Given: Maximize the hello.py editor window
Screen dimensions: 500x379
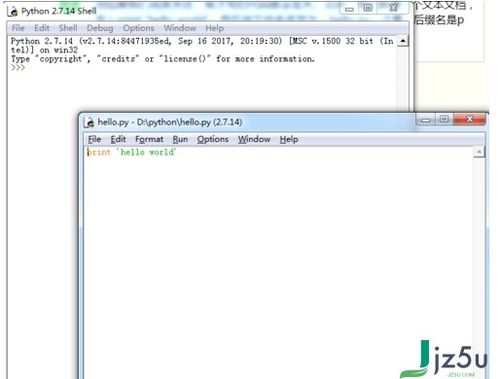Looking at the screenshot, I should pyautogui.click(x=444, y=119).
